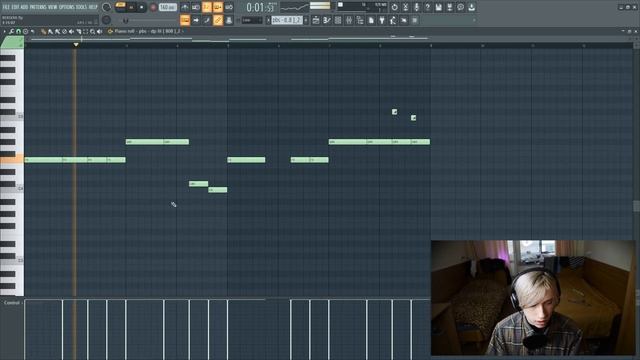Click the play/pause transport button
Screen dimensions: 640x360
[131, 7]
